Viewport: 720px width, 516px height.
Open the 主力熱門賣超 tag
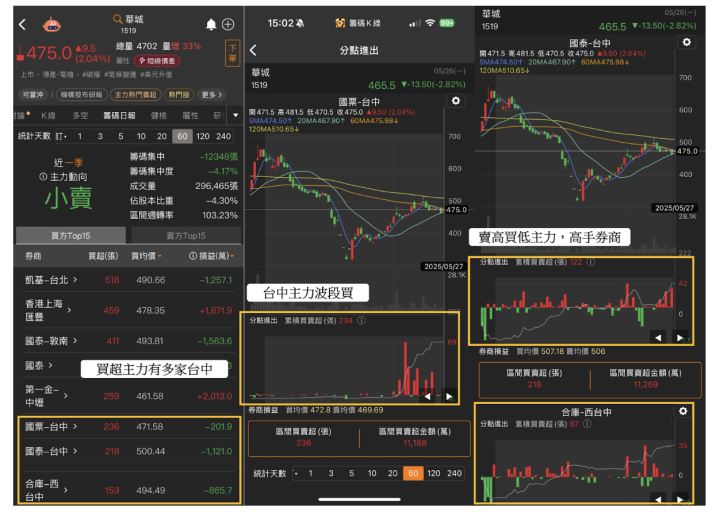[135, 95]
